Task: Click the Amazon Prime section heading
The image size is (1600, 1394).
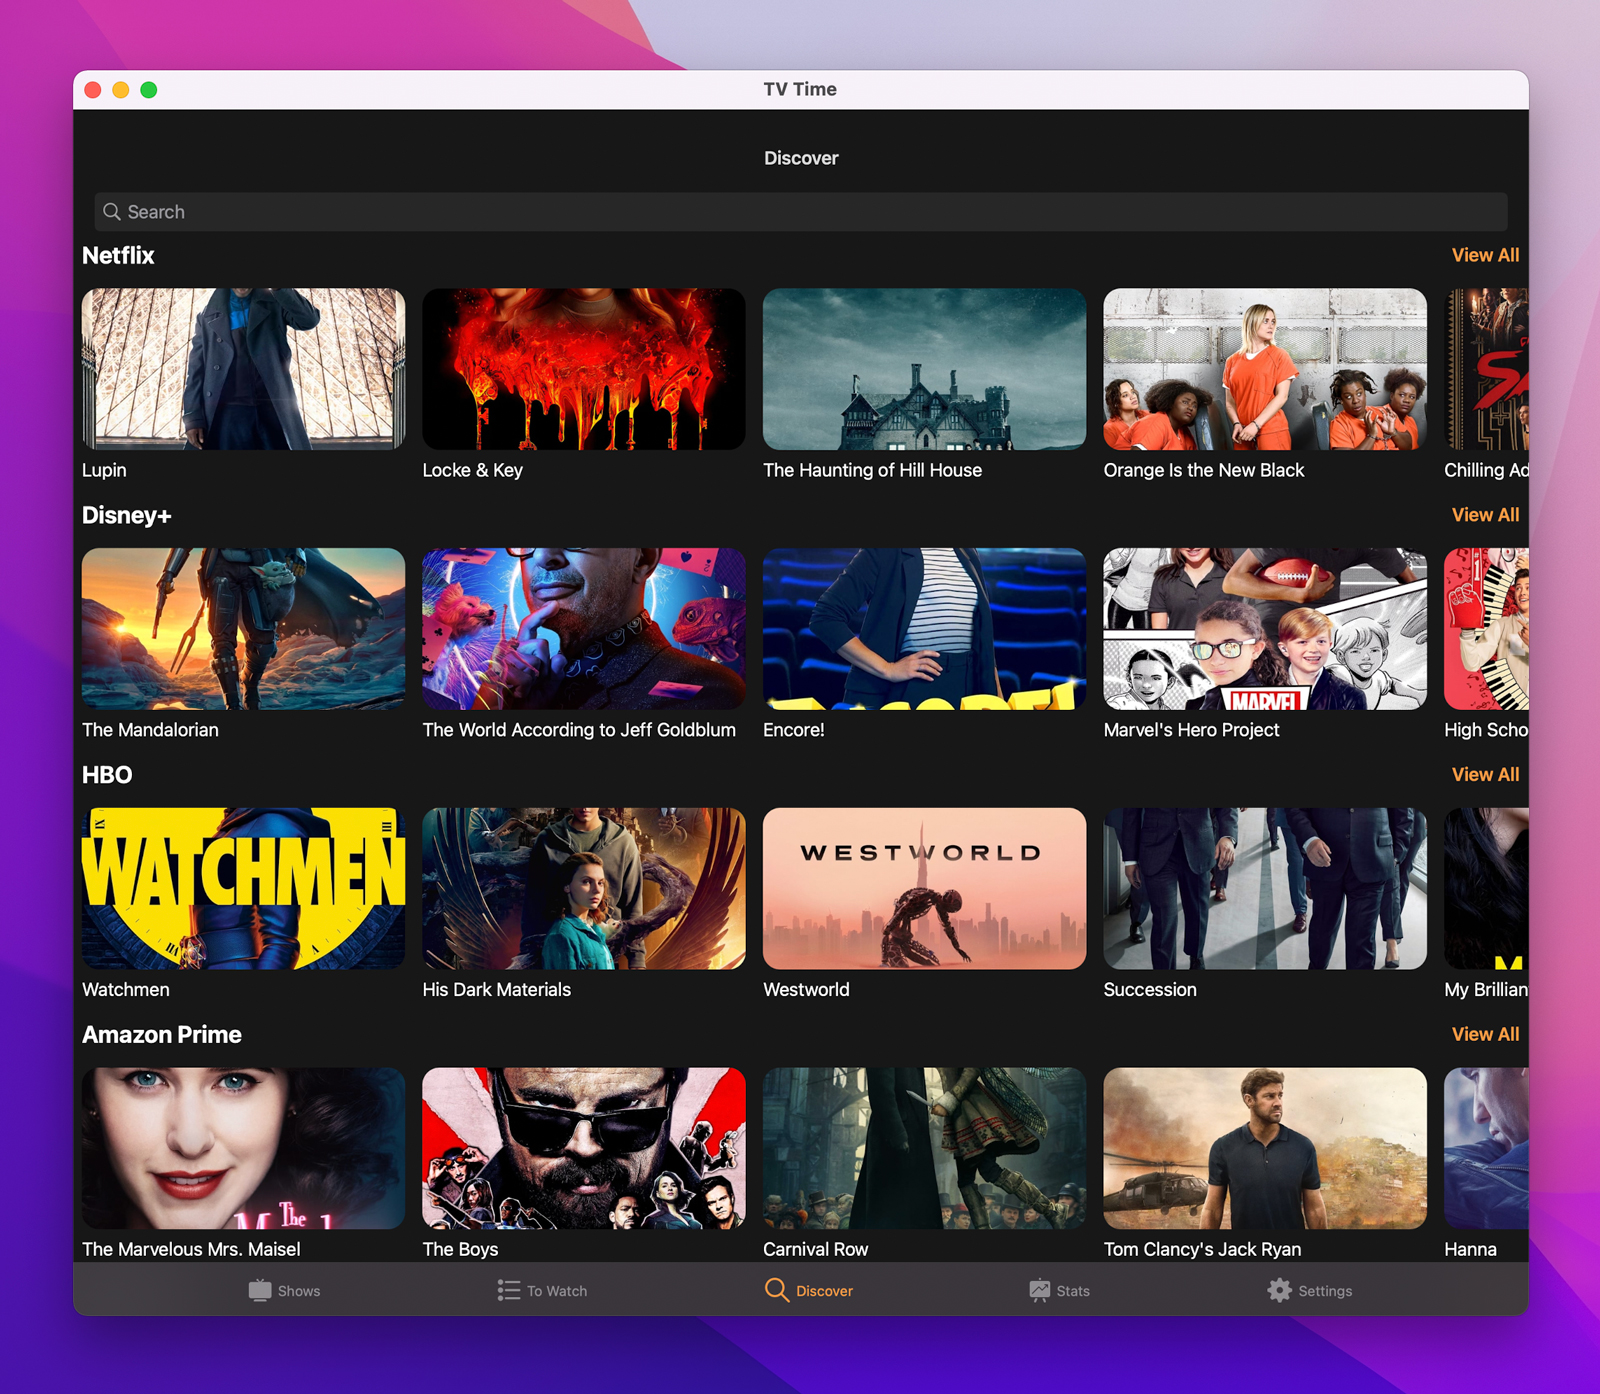Action: pos(162,1034)
